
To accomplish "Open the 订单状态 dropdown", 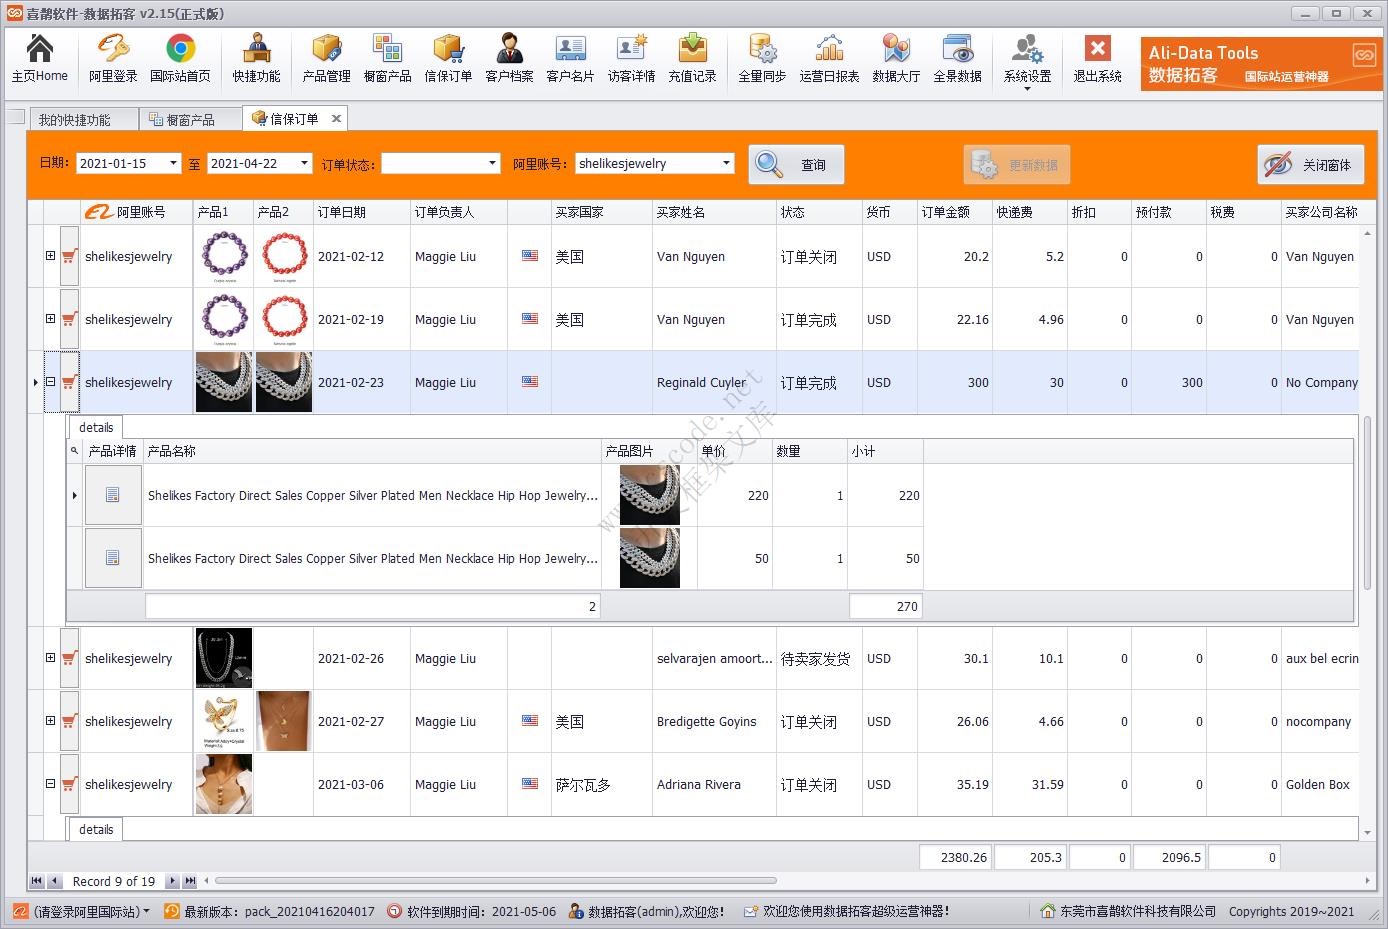I will click(492, 163).
